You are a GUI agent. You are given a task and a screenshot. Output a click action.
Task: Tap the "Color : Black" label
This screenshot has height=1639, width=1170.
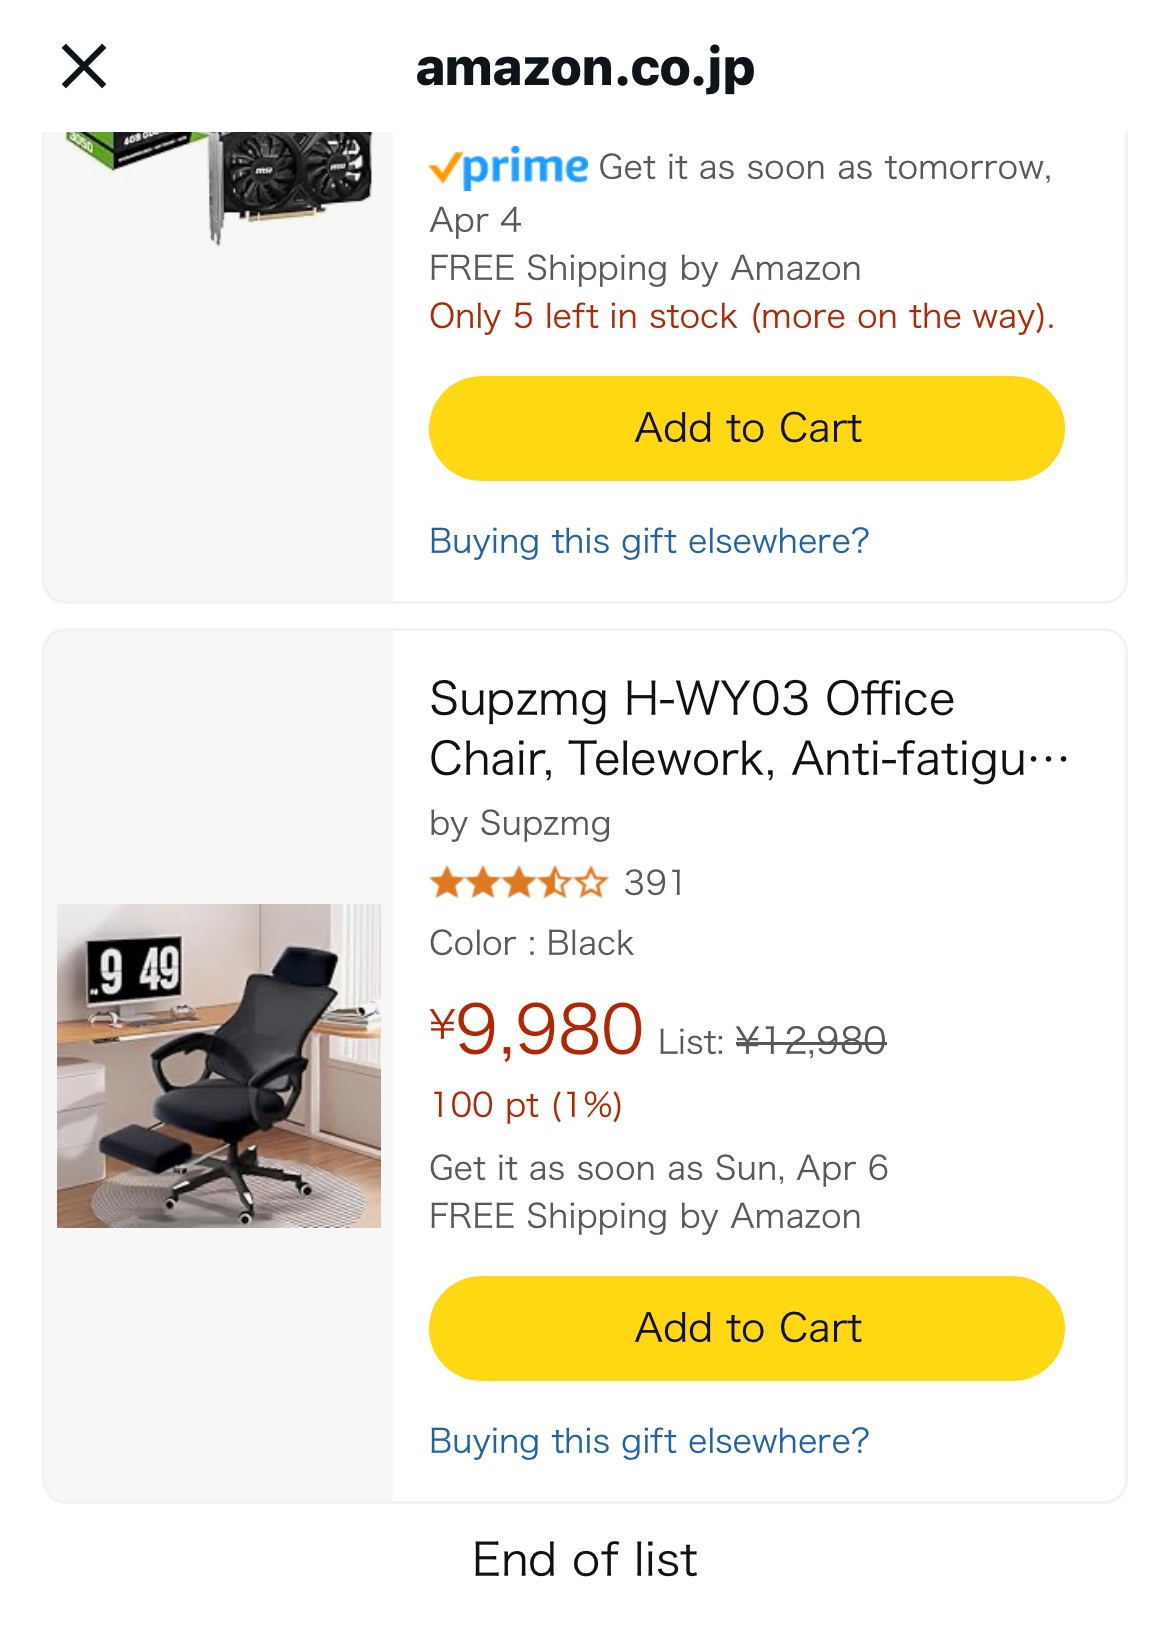[531, 943]
